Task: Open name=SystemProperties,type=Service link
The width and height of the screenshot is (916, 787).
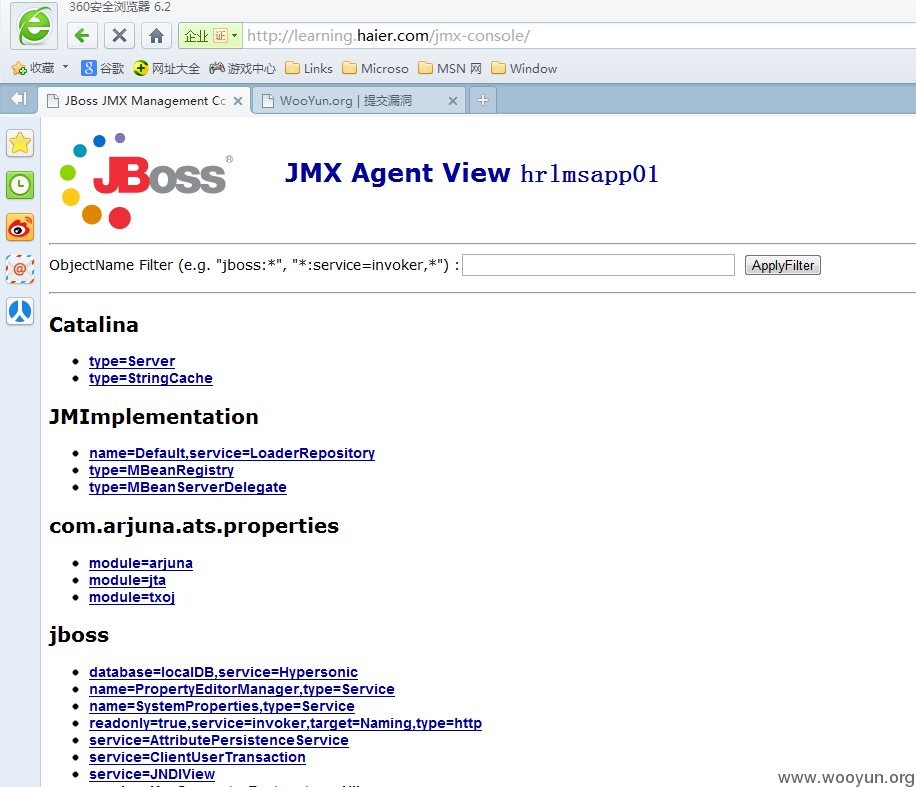Action: point(222,706)
